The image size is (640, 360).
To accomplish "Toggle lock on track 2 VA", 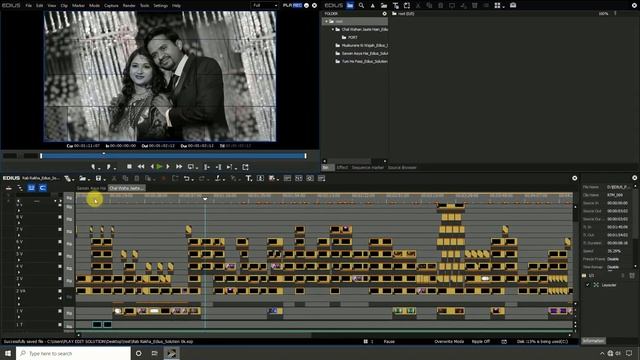I will tap(60, 291).
